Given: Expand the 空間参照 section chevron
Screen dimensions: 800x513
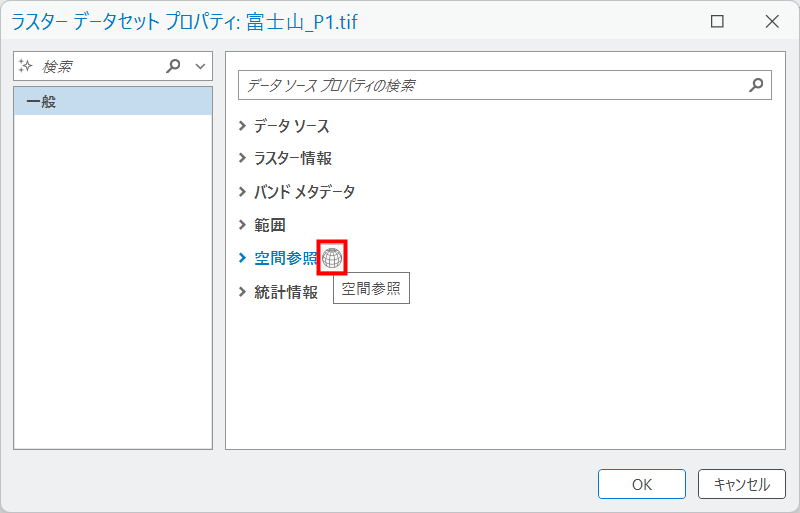Looking at the screenshot, I should (x=243, y=258).
